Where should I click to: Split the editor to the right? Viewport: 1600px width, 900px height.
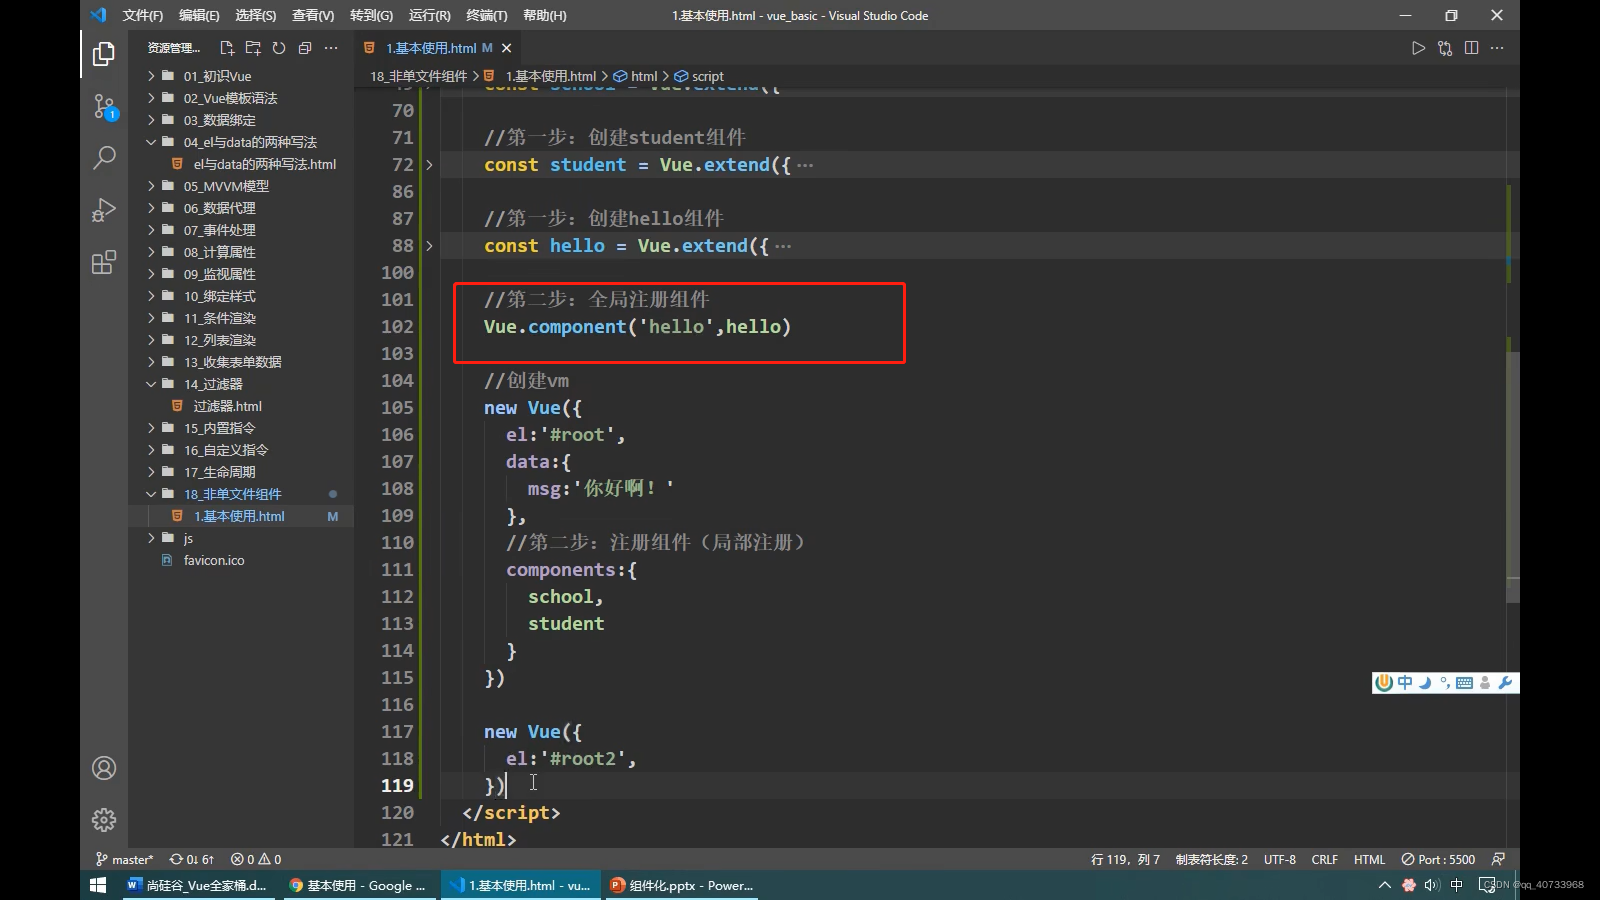[x=1471, y=48]
